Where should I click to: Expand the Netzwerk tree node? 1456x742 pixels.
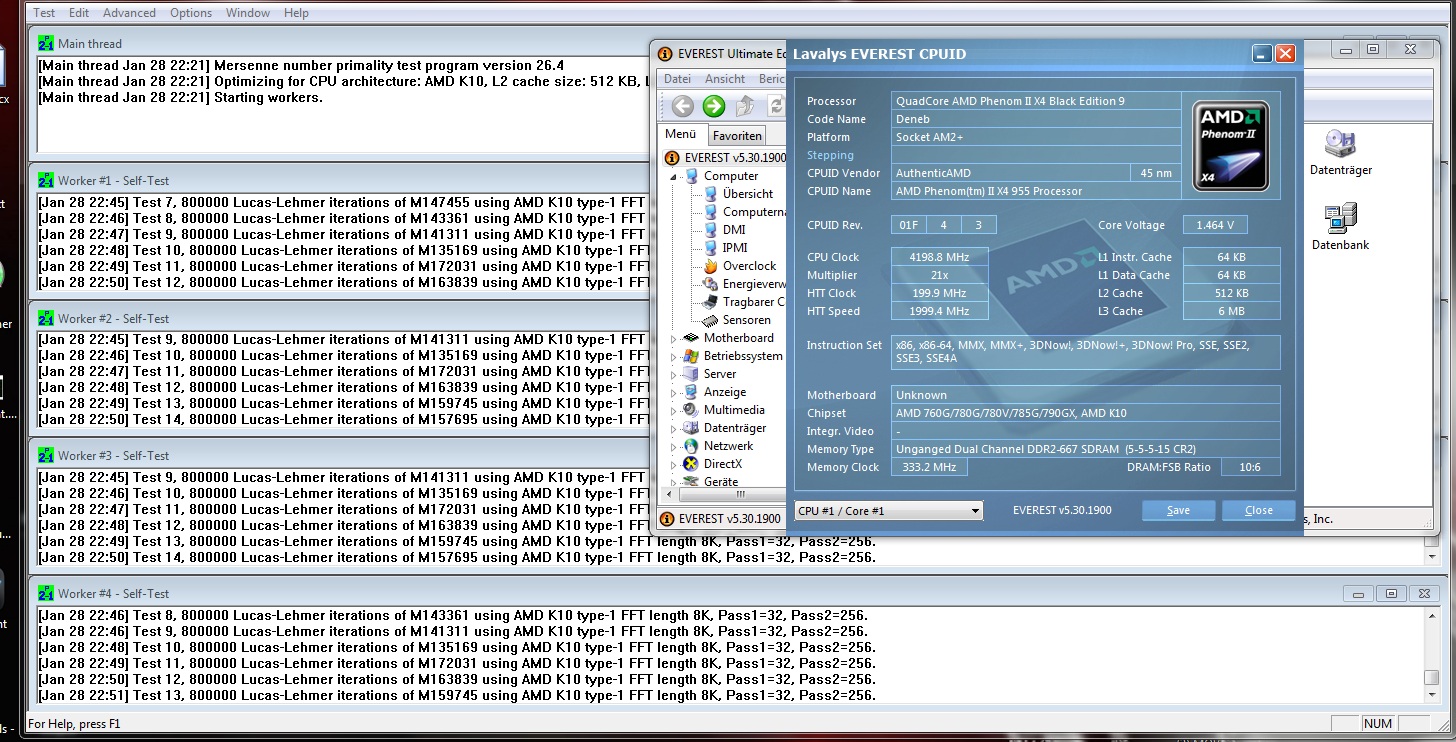click(x=674, y=447)
